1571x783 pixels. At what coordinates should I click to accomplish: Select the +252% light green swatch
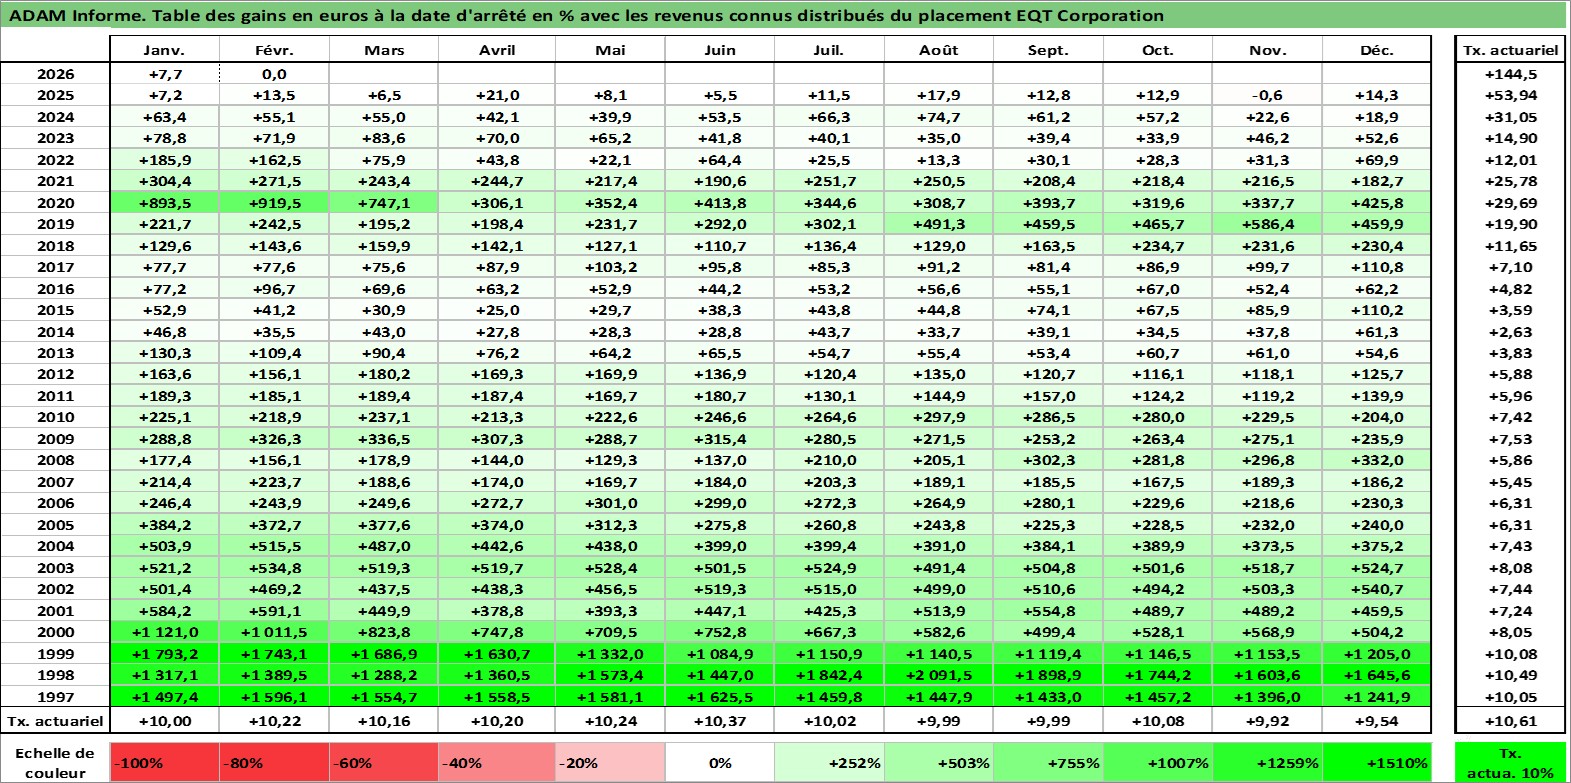coord(829,762)
